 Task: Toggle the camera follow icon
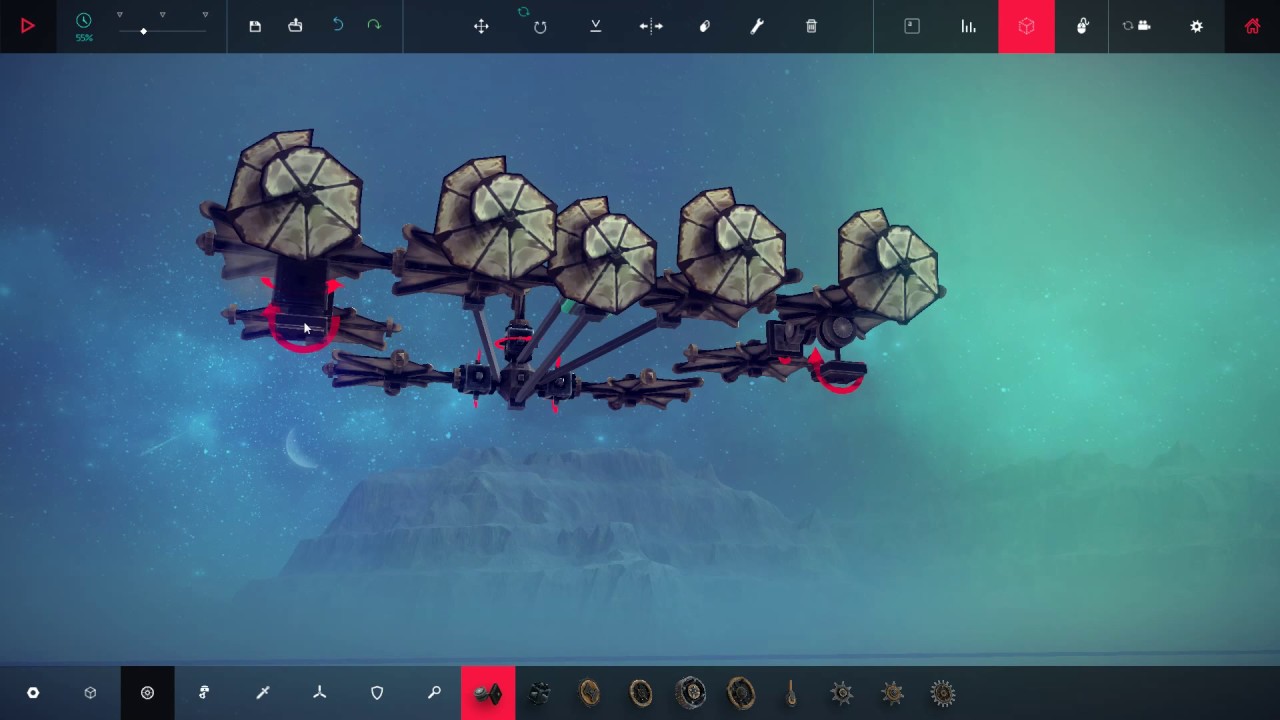click(x=1137, y=26)
